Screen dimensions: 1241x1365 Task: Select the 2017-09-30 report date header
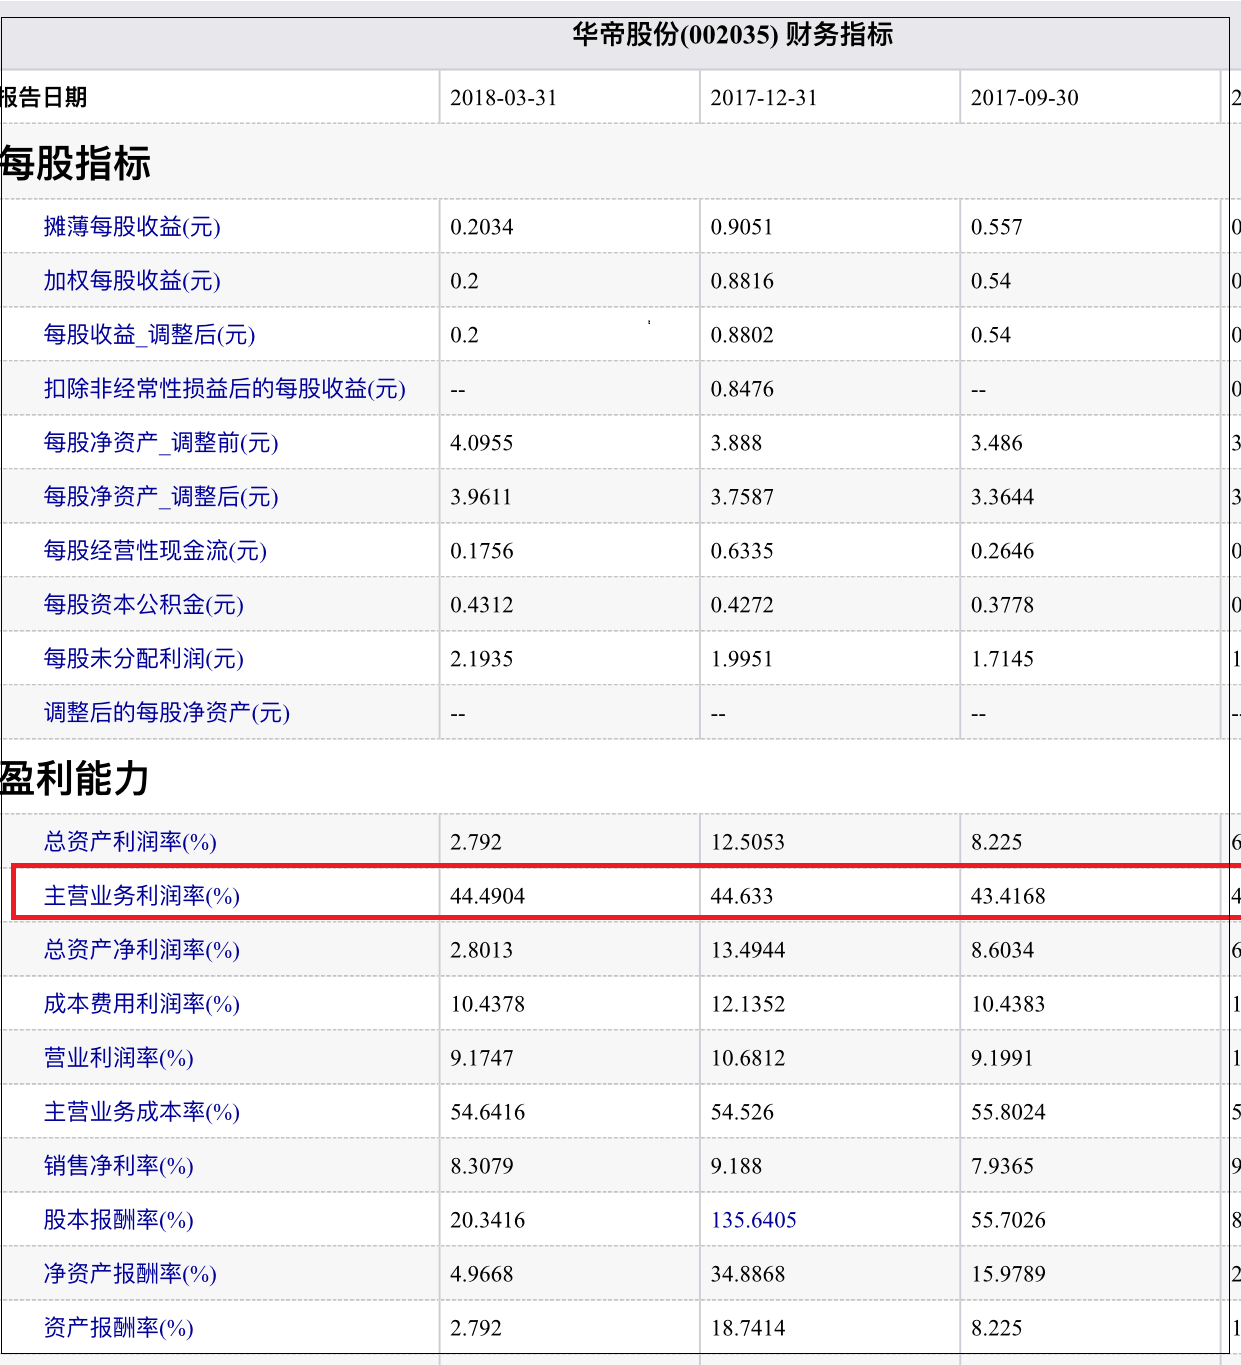(1025, 98)
